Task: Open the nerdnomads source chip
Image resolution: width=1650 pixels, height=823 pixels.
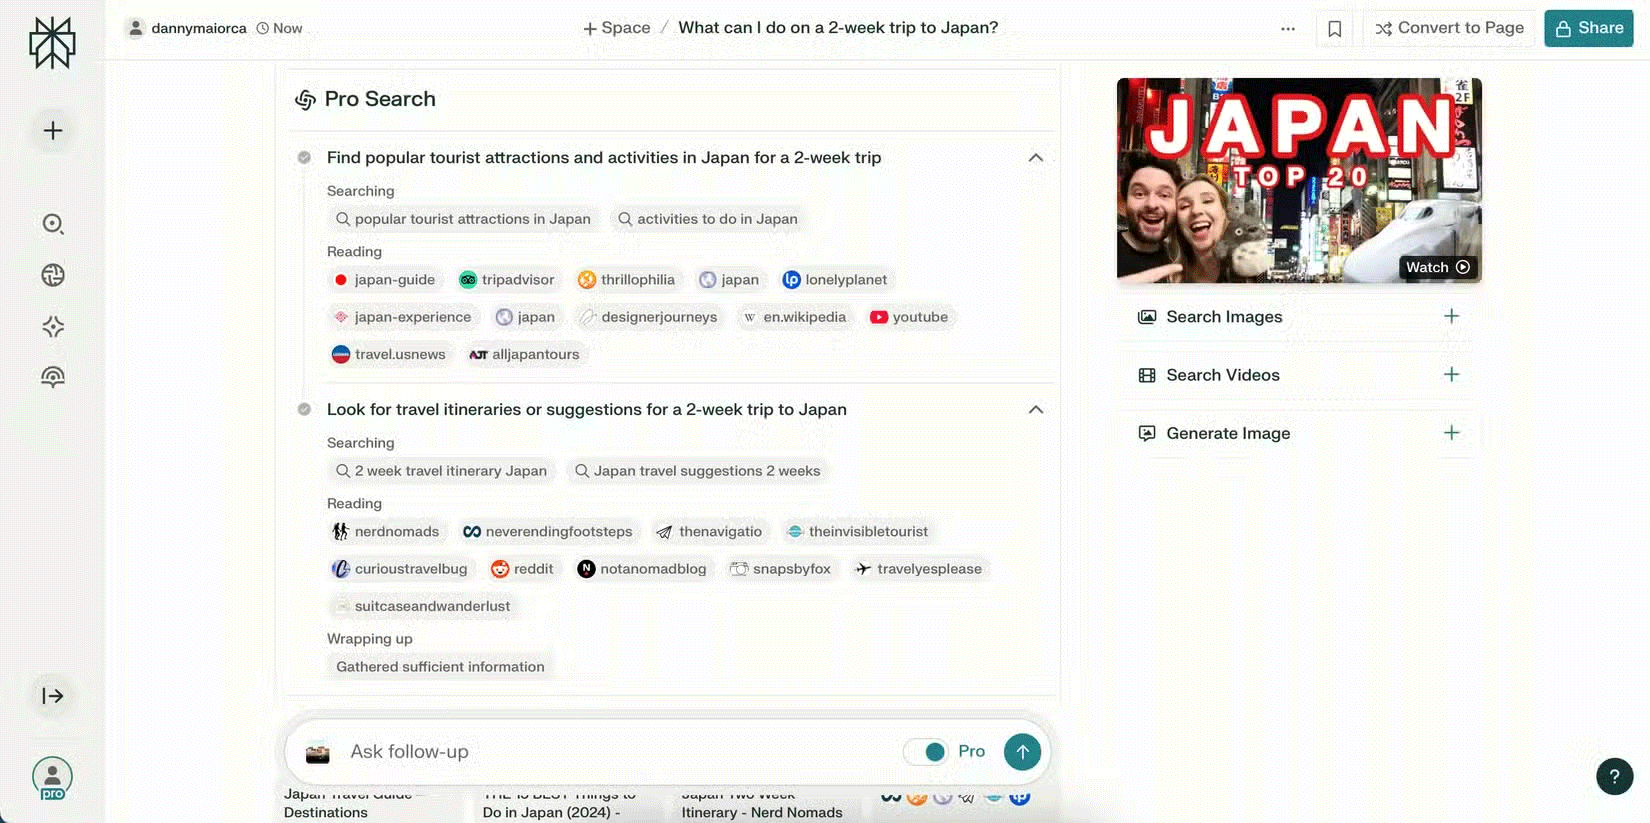Action: point(385,532)
